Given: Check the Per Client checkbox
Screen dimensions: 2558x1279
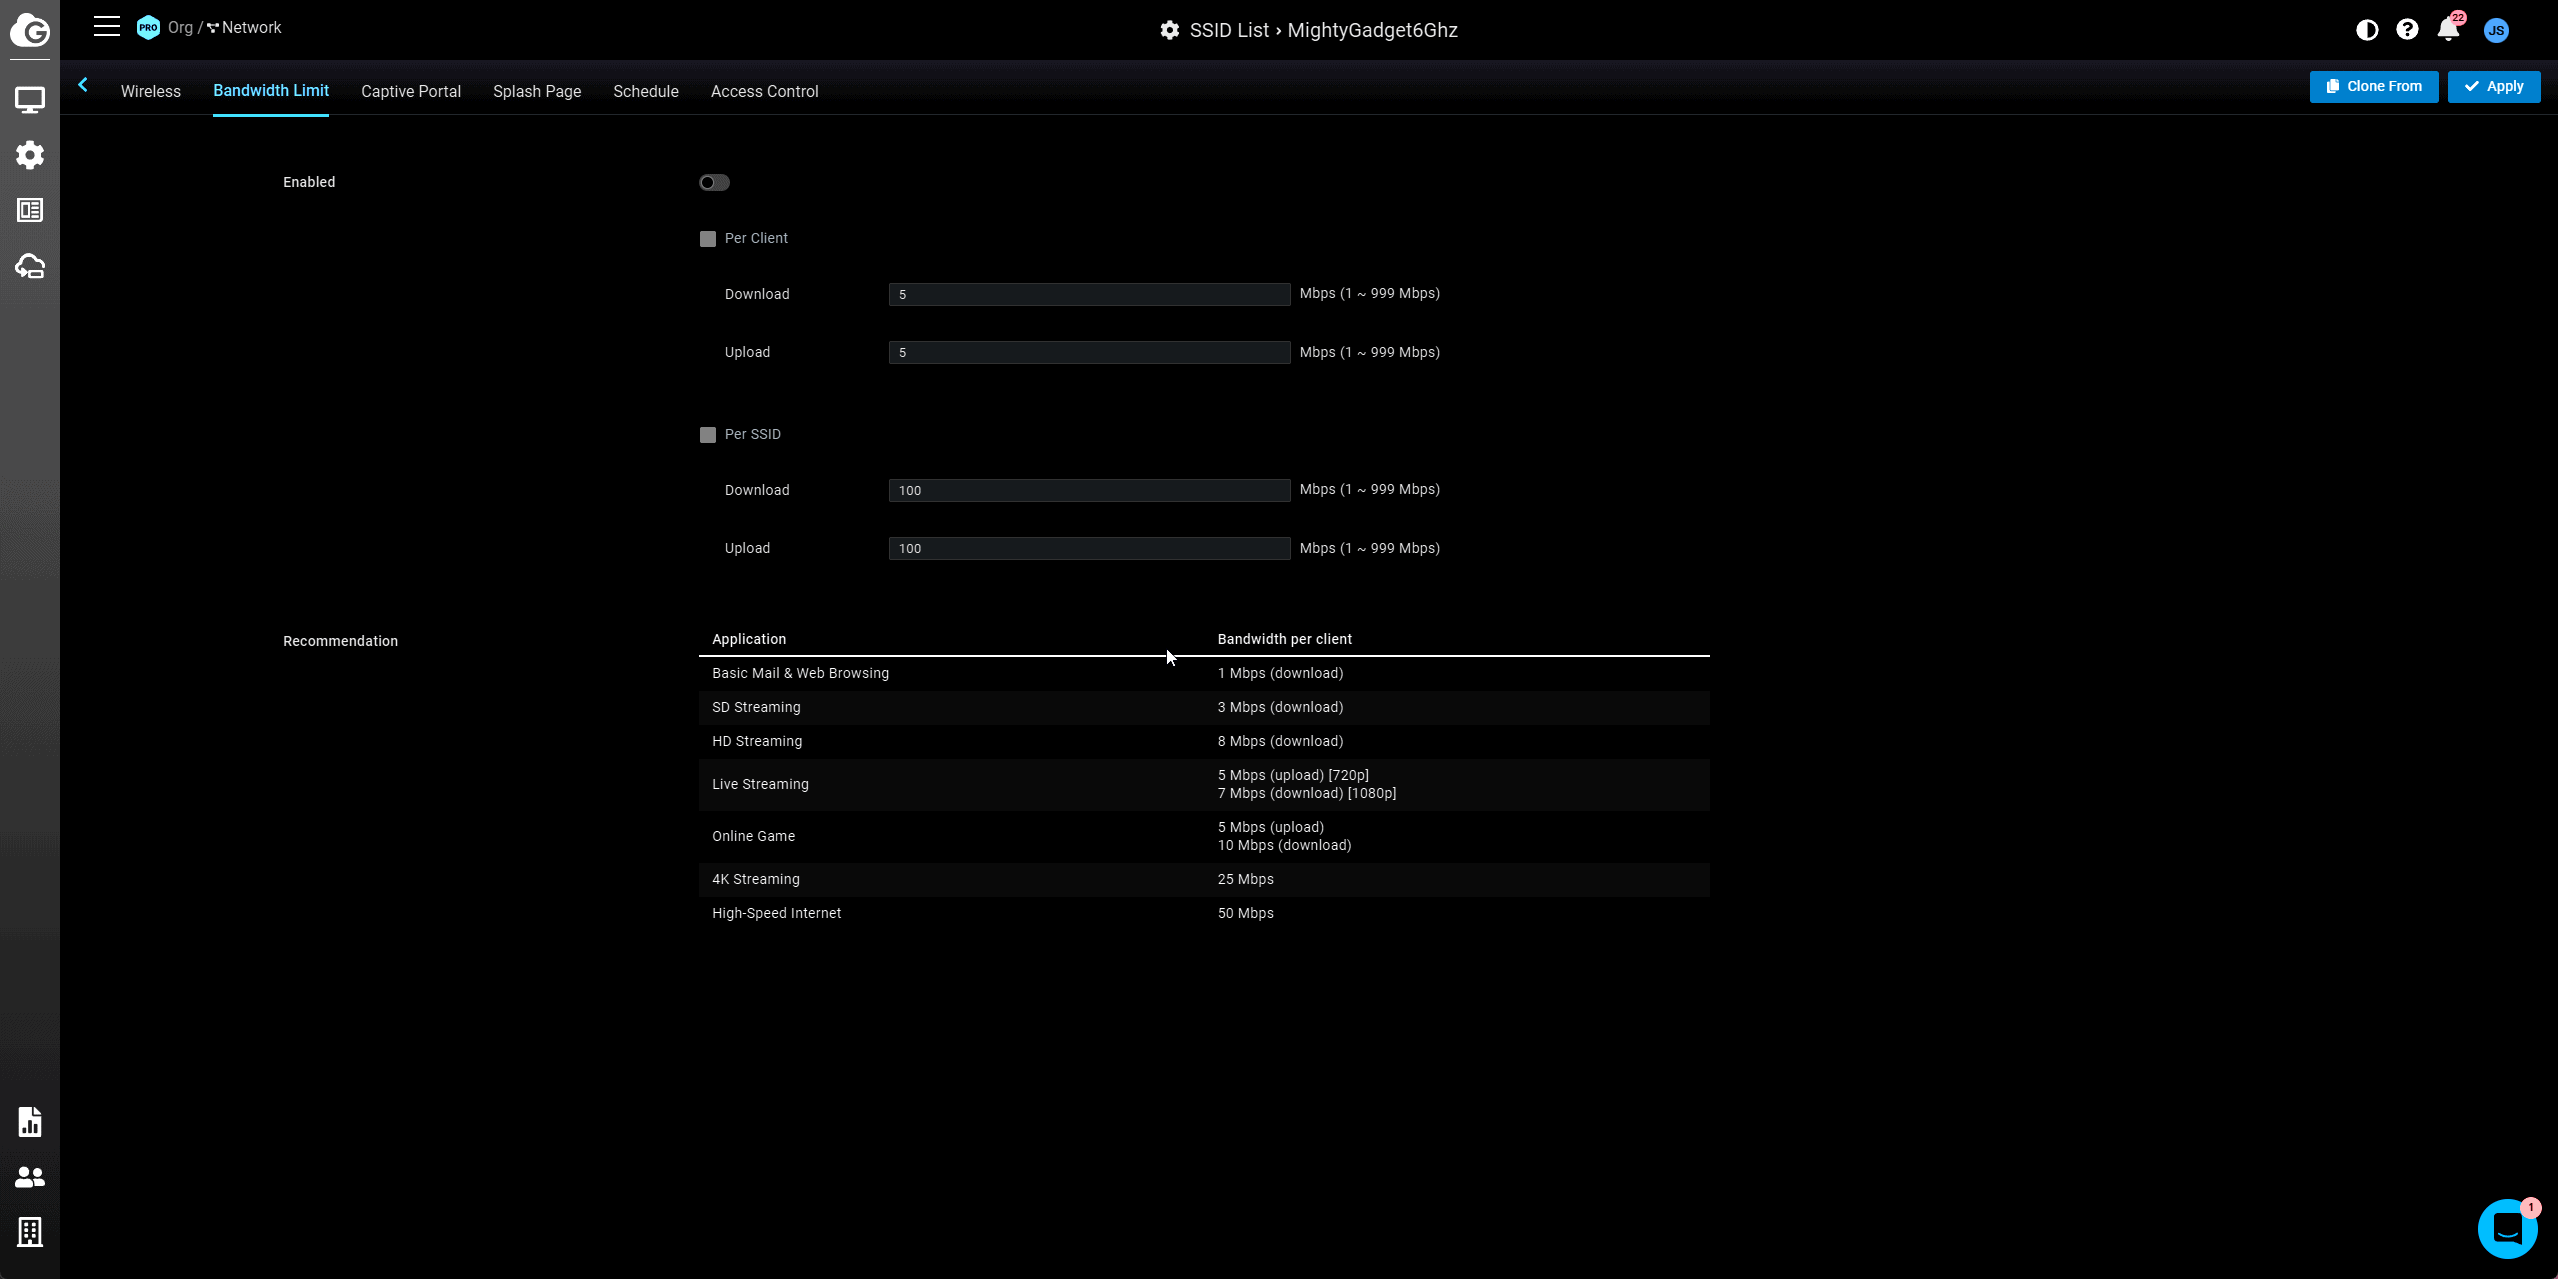Looking at the screenshot, I should [x=708, y=239].
